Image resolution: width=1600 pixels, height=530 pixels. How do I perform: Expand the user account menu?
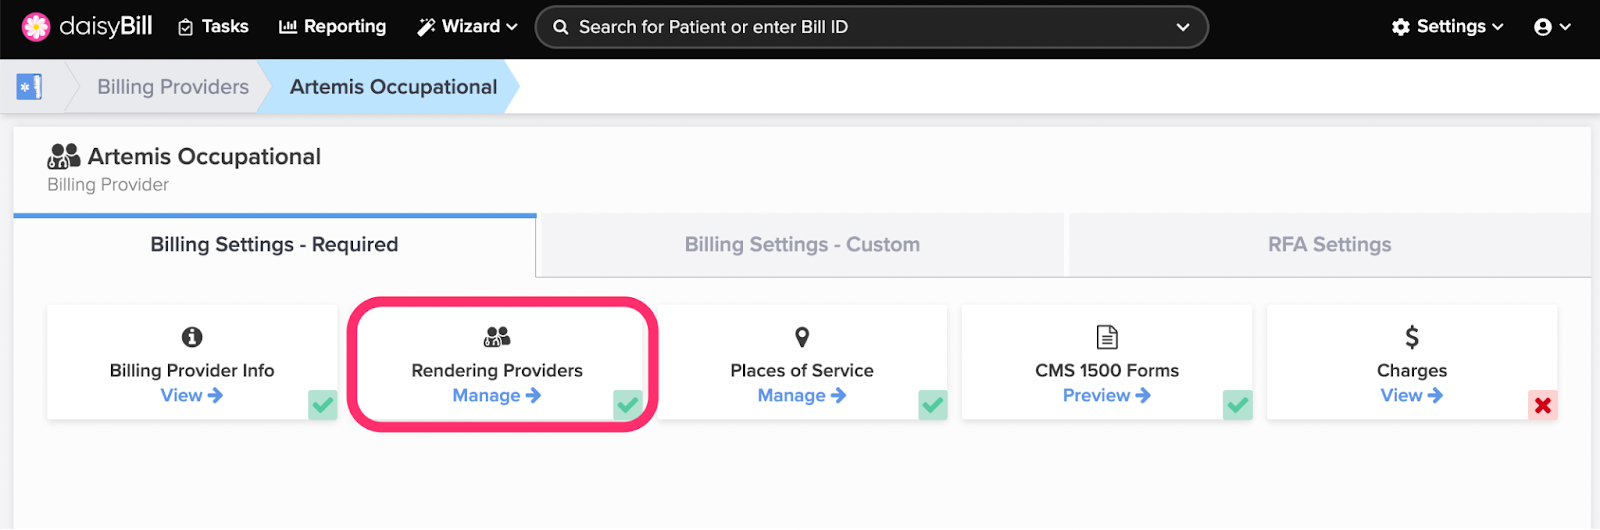tap(1553, 27)
